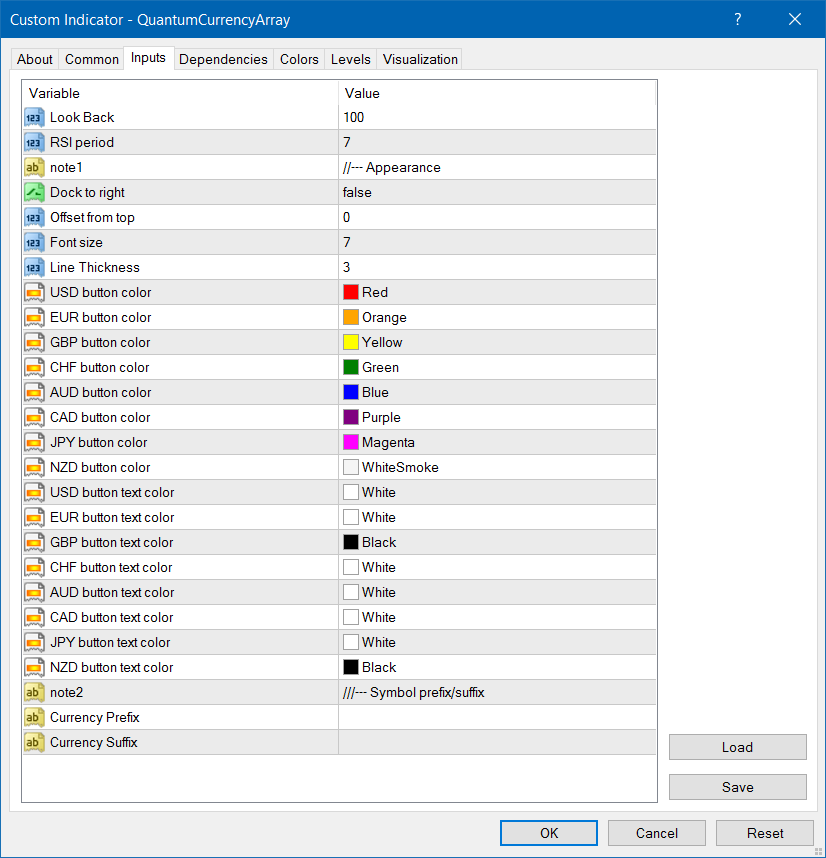The width and height of the screenshot is (826, 858).
Task: Switch to the Colors tab
Action: coord(299,59)
